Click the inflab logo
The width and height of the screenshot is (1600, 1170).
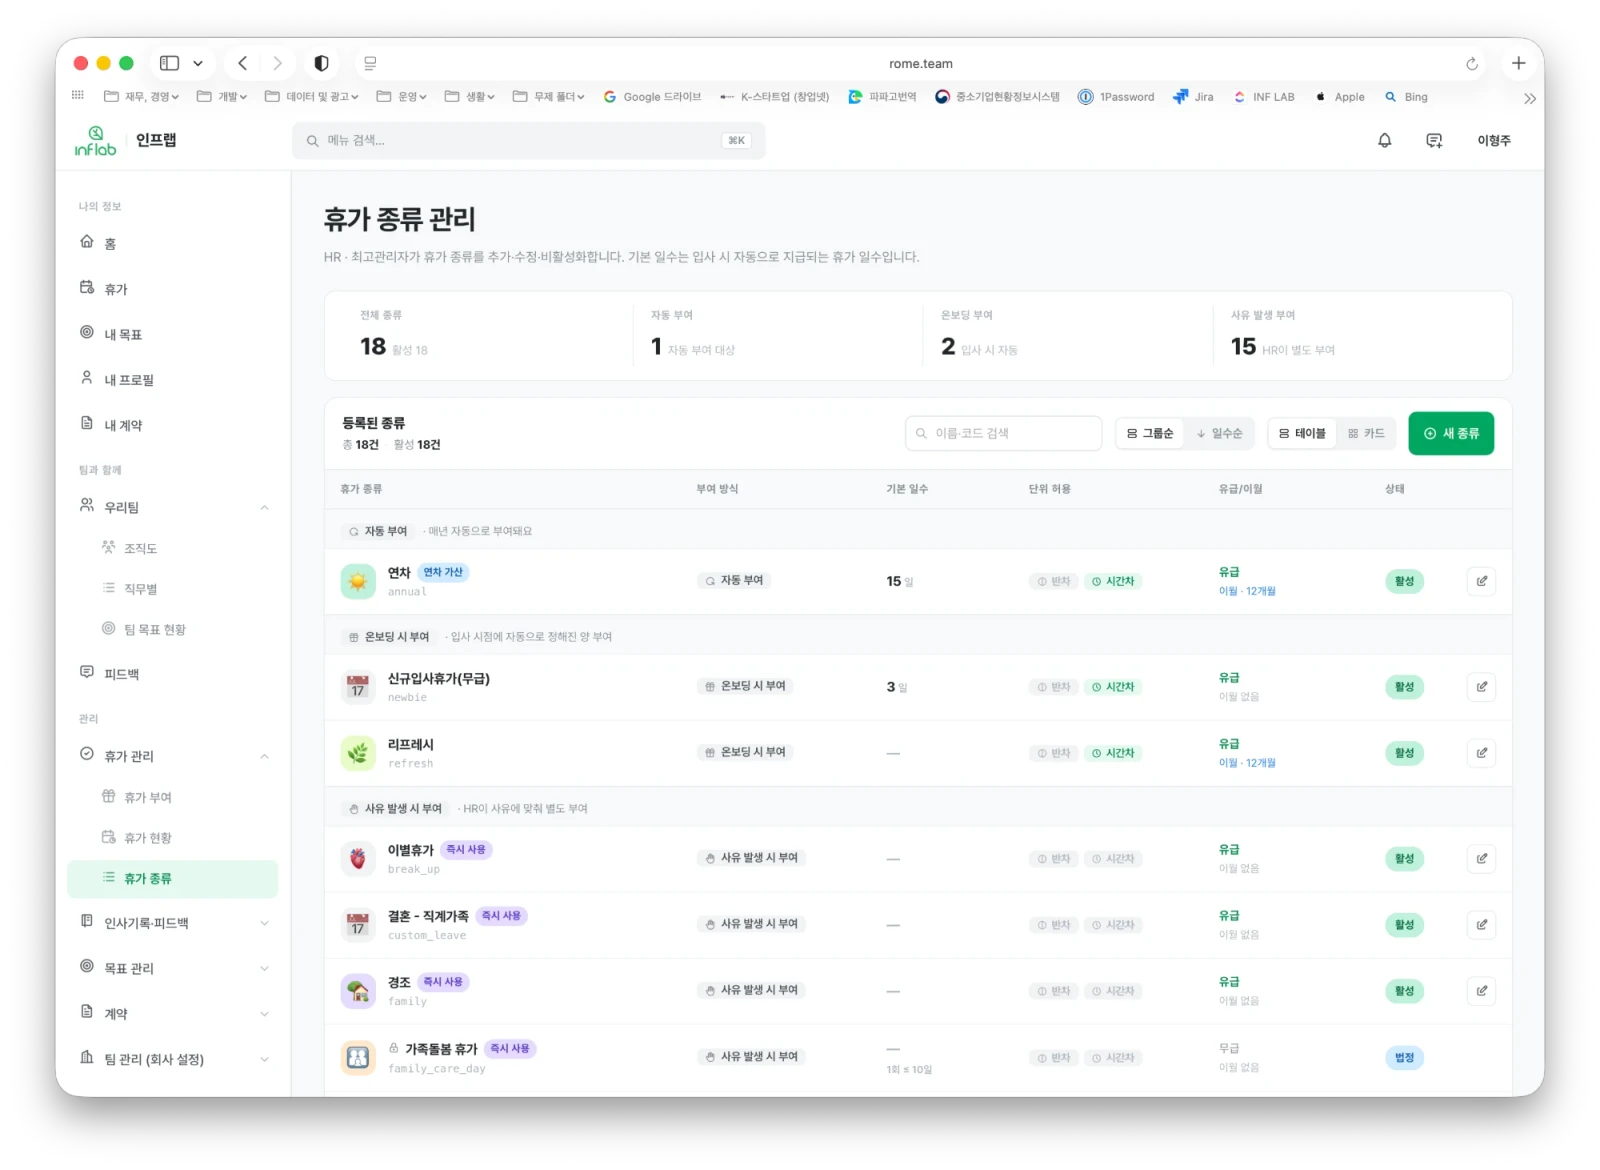[96, 141]
